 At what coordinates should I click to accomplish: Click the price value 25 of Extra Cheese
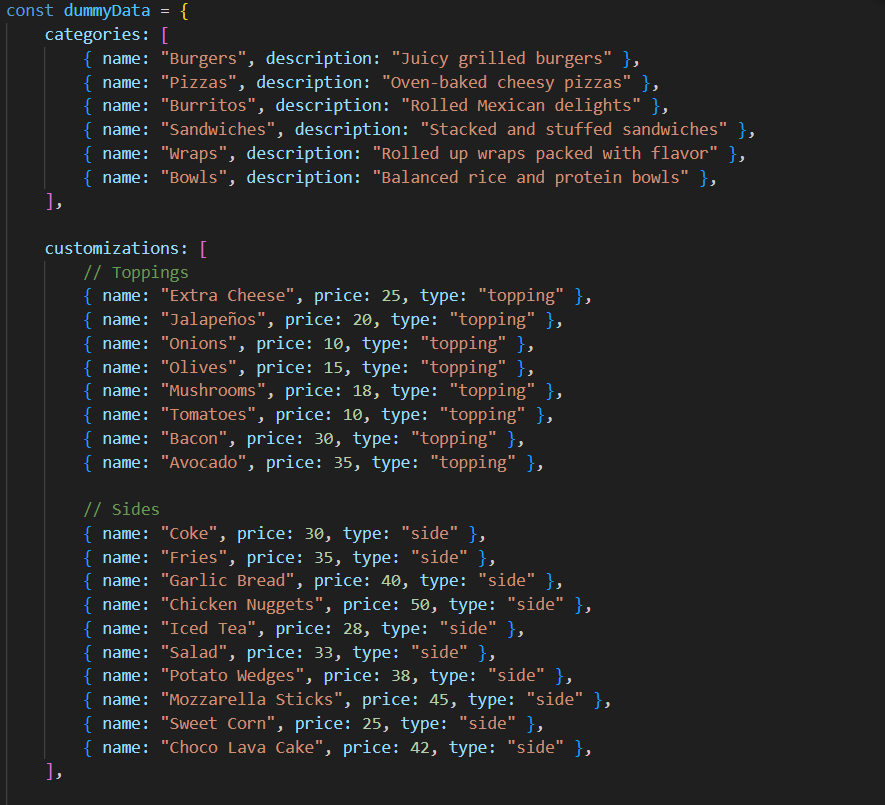pyautogui.click(x=391, y=296)
